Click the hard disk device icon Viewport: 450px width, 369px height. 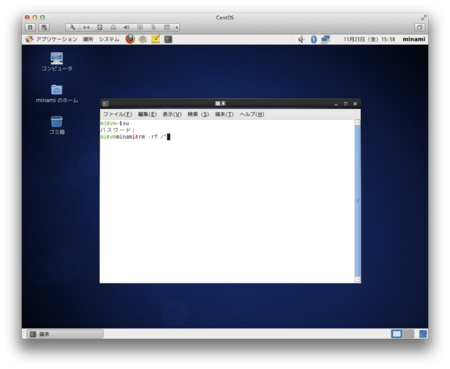(x=100, y=27)
